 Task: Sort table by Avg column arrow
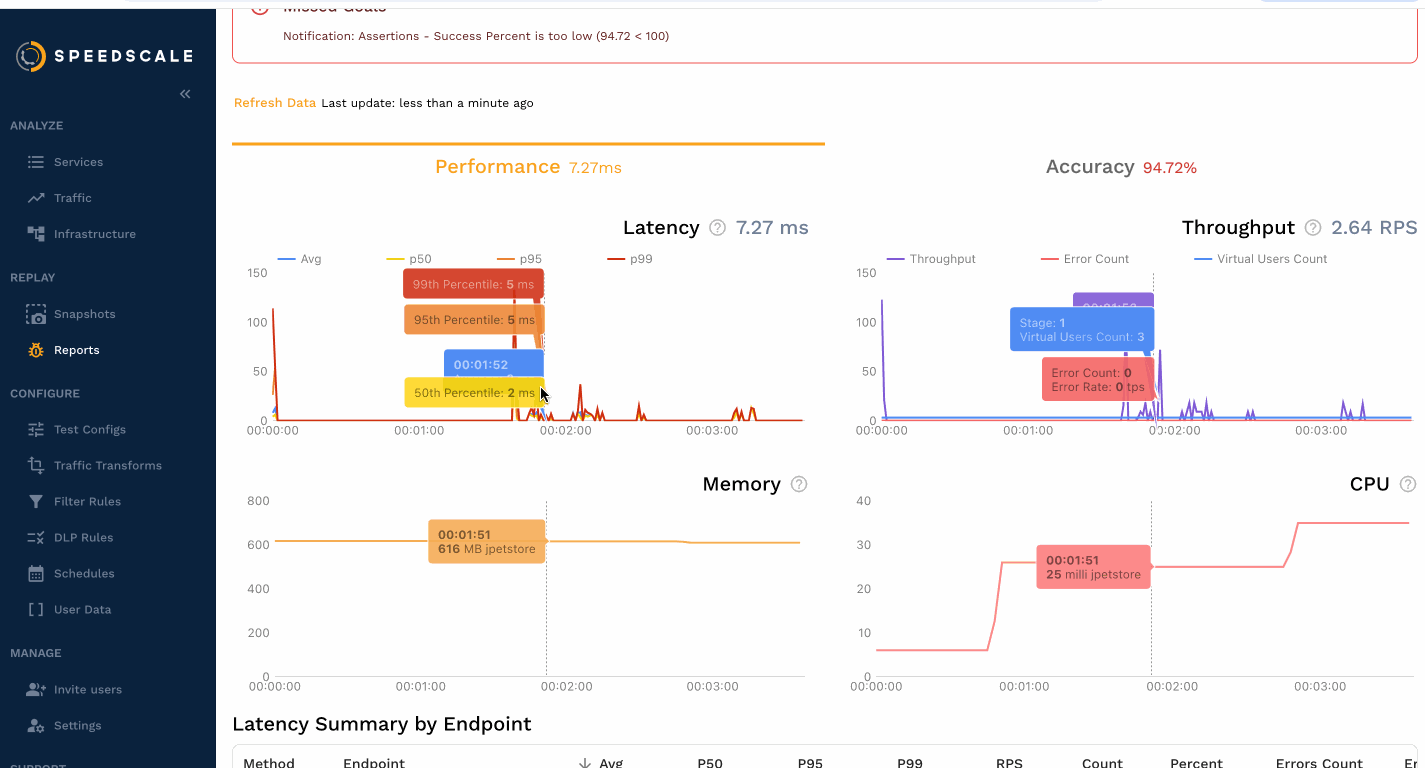pos(585,762)
